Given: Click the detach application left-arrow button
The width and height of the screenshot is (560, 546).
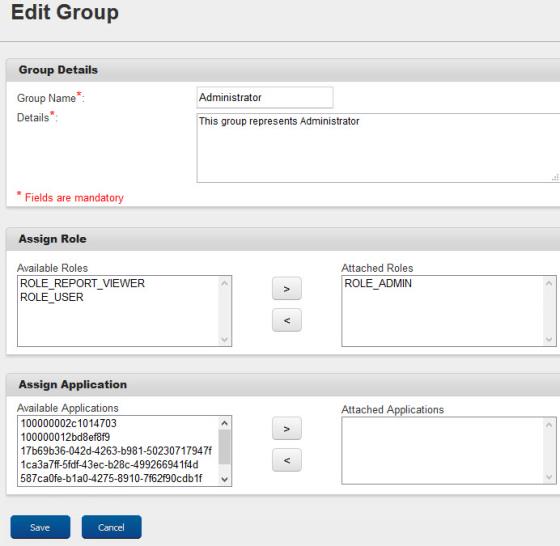Looking at the screenshot, I should [287, 460].
